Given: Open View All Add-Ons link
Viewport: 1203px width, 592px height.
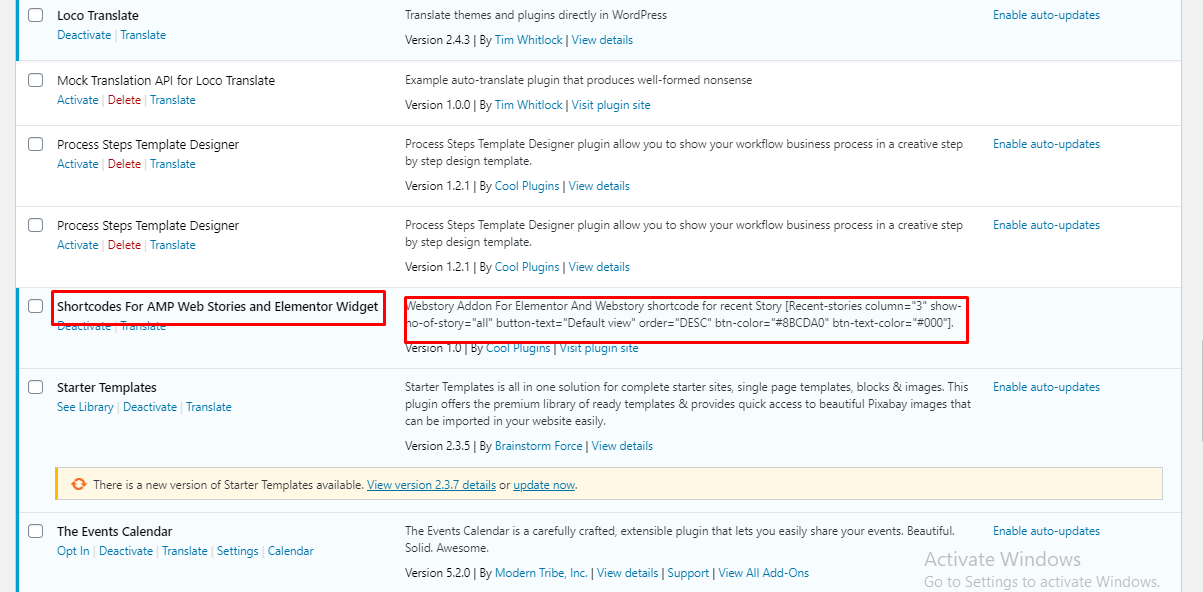Looking at the screenshot, I should (x=764, y=573).
